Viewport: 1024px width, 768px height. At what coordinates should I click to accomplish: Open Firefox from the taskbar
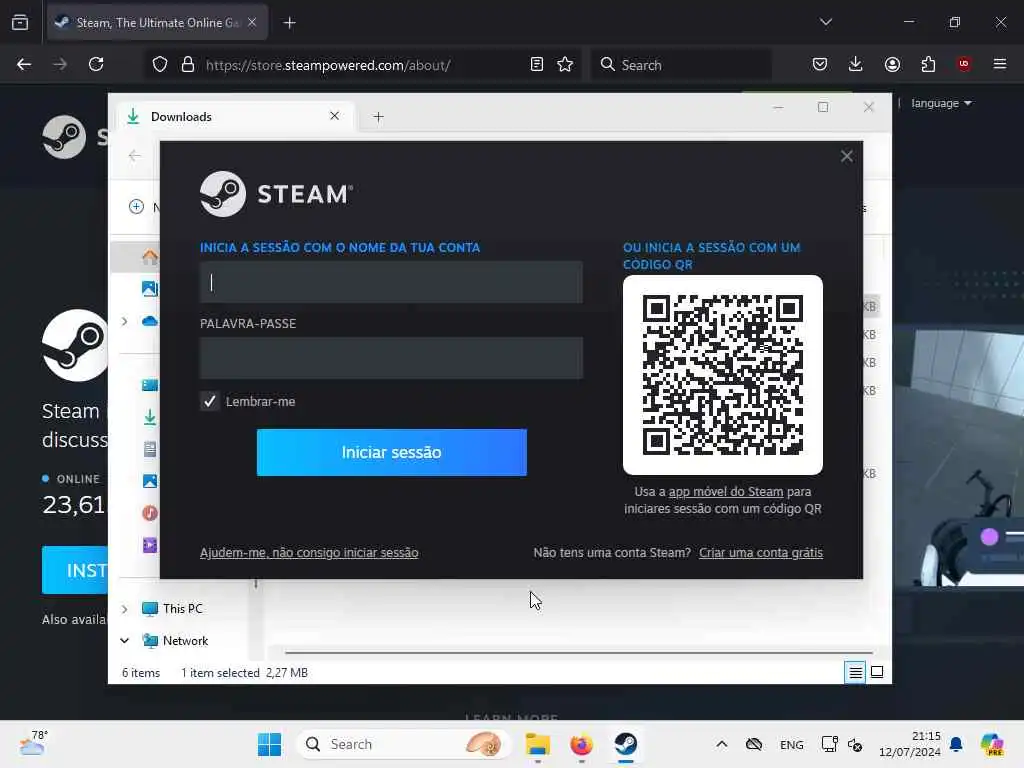(581, 744)
